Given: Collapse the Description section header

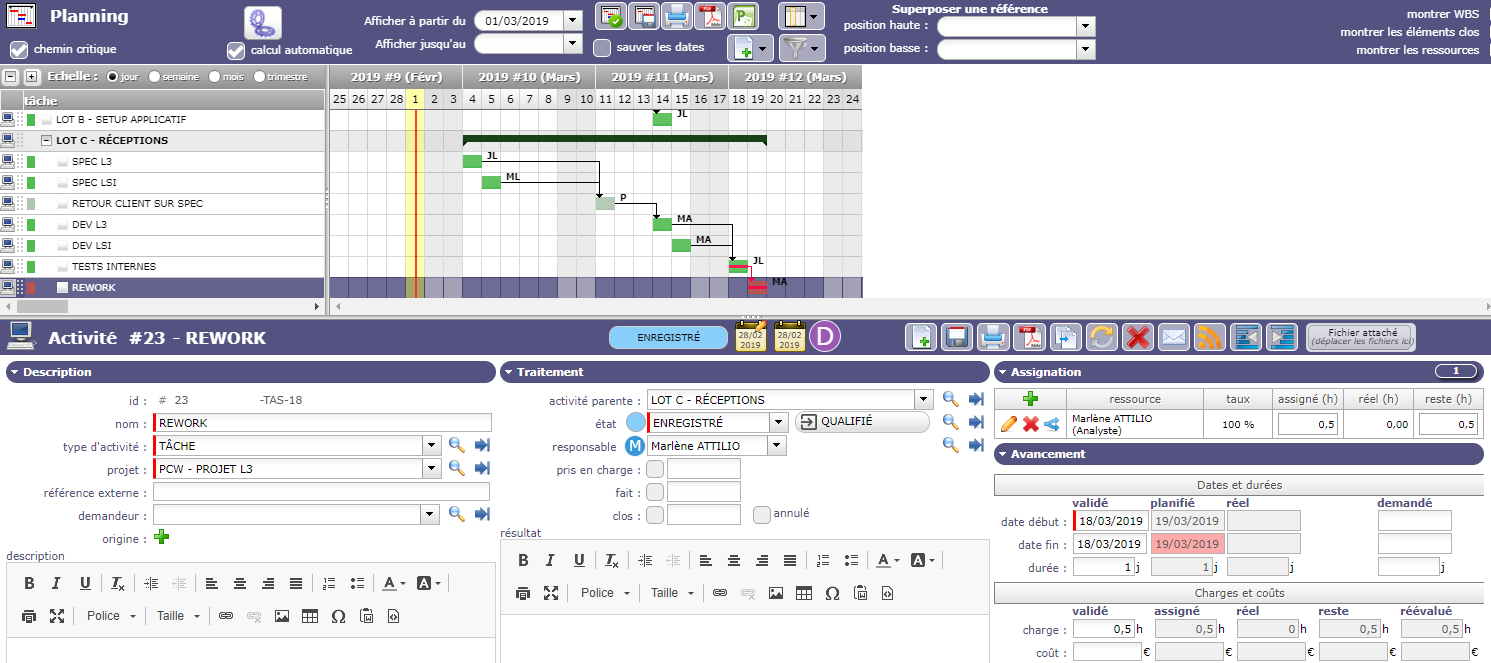Looking at the screenshot, I should click(x=250, y=372).
